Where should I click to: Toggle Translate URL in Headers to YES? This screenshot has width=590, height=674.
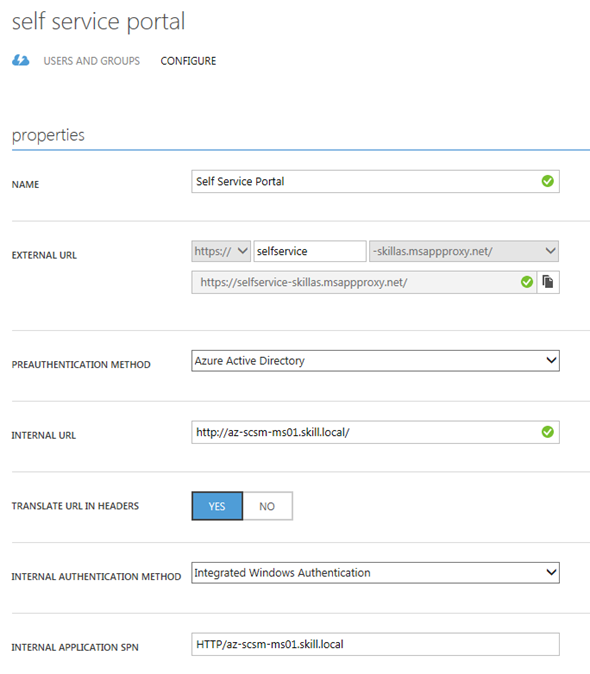click(217, 506)
